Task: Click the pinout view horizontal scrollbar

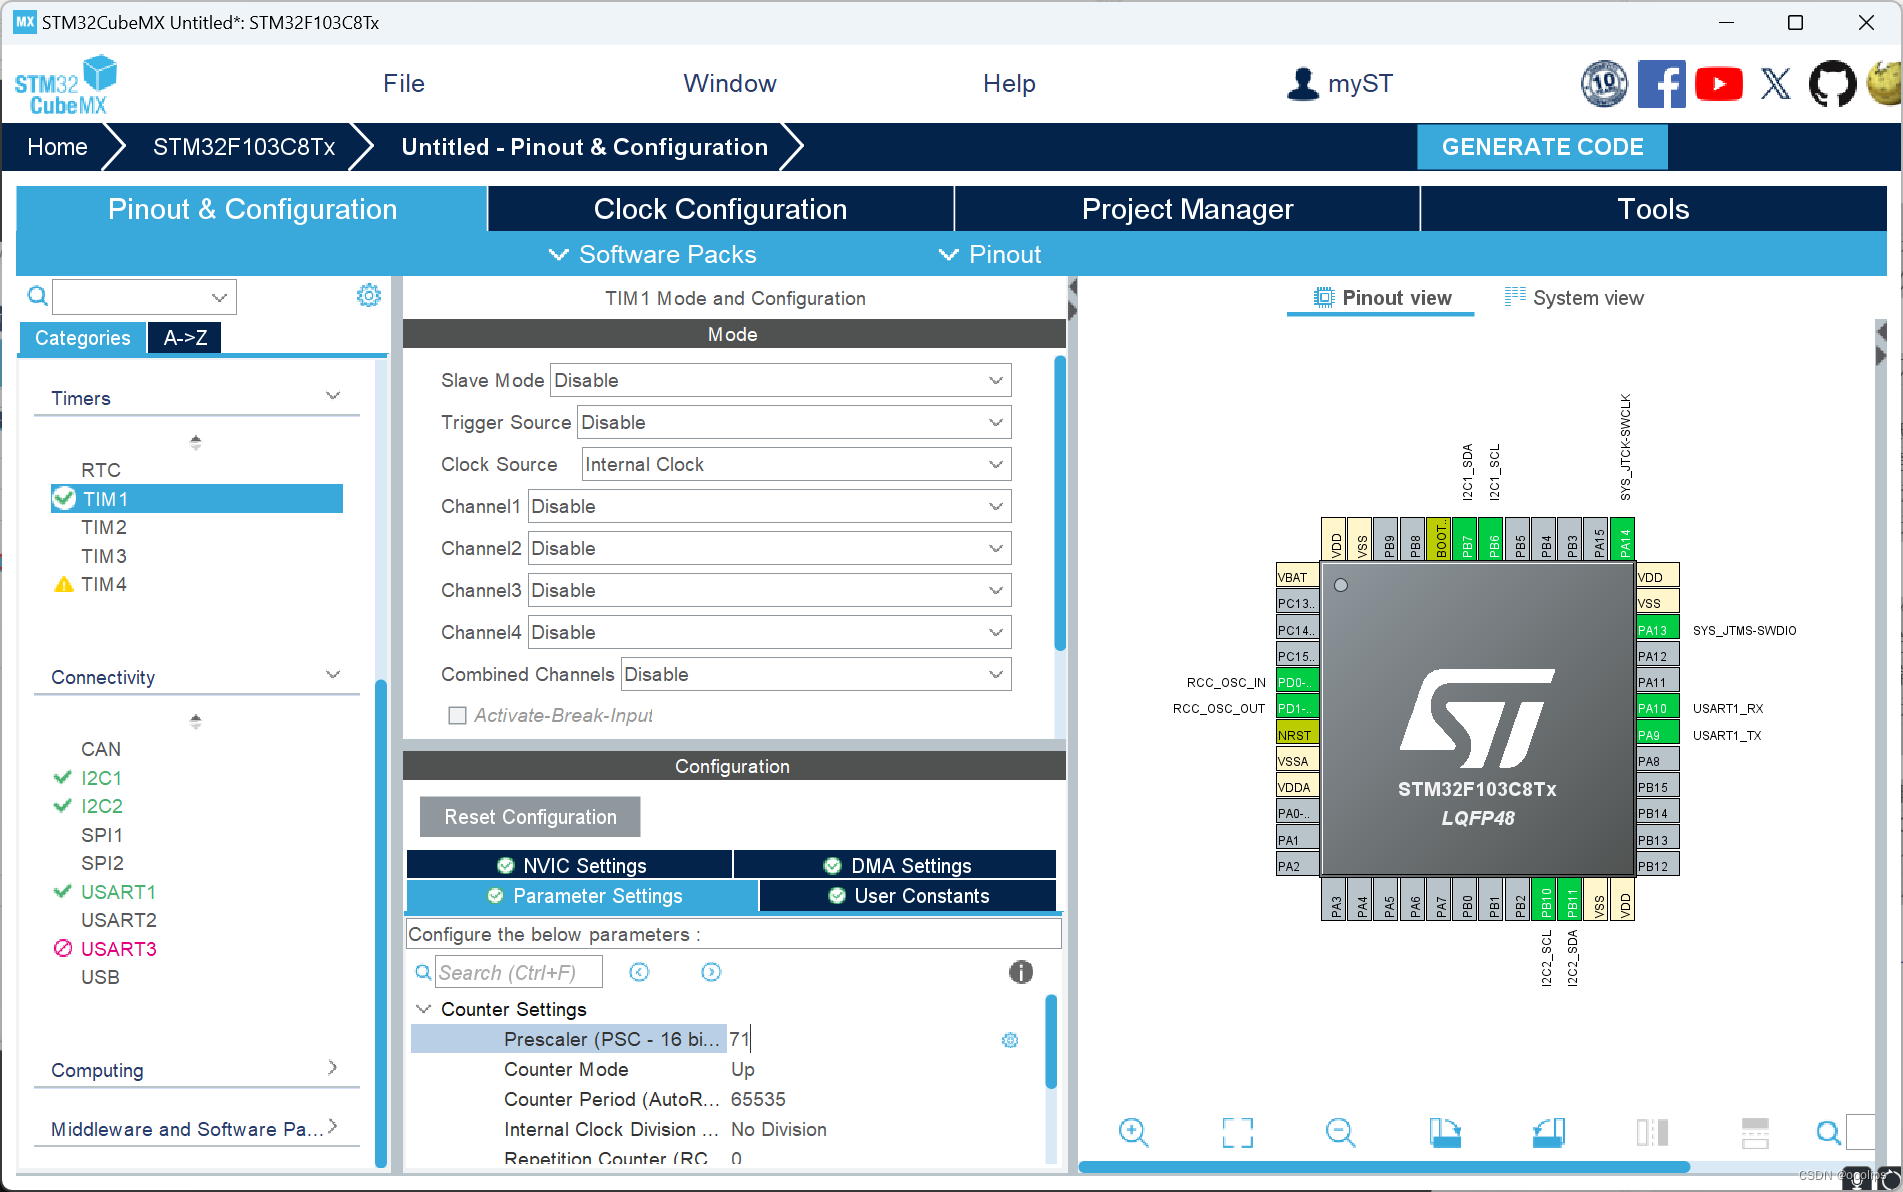Action: [1384, 1167]
